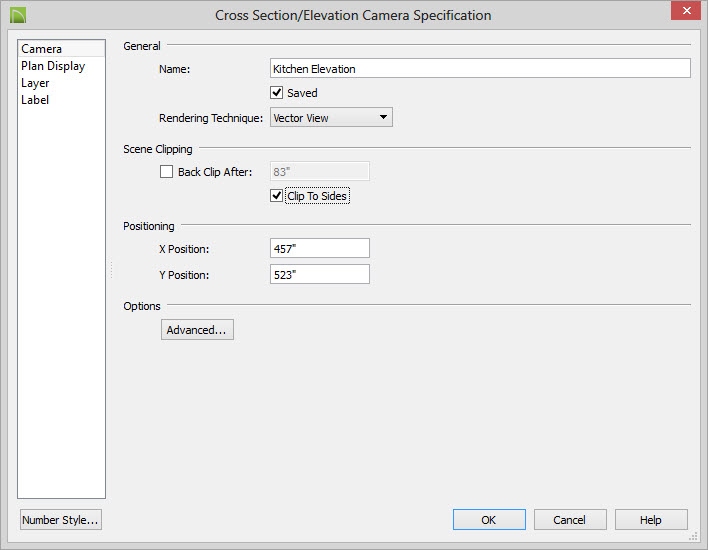708x550 pixels.
Task: Open the Number Style... dialog
Action: pyautogui.click(x=61, y=520)
